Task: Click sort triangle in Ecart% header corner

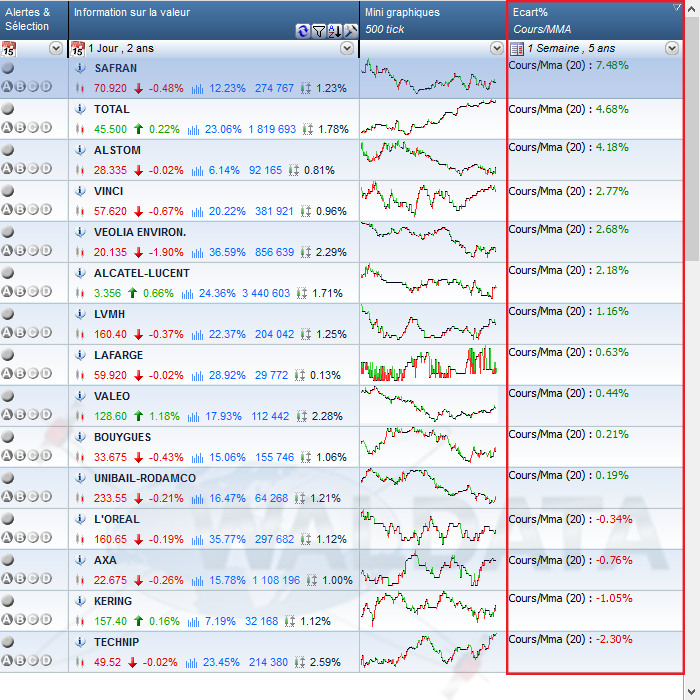Action: click(677, 7)
